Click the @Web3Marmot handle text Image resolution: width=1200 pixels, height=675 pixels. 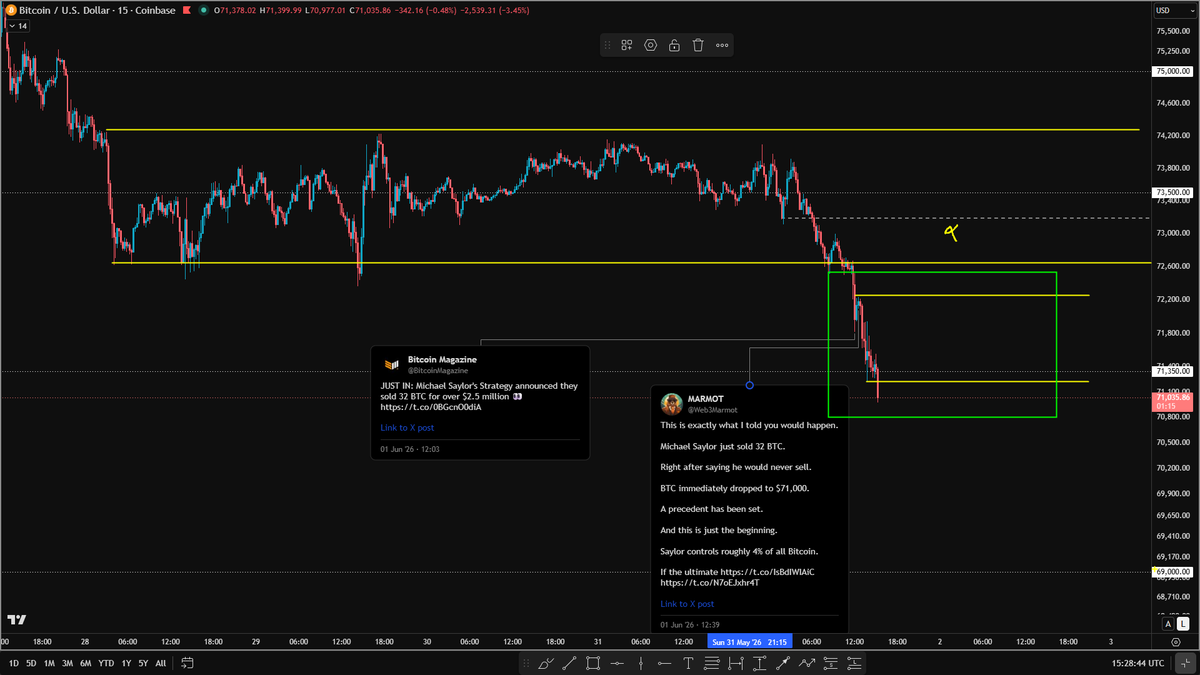712,409
